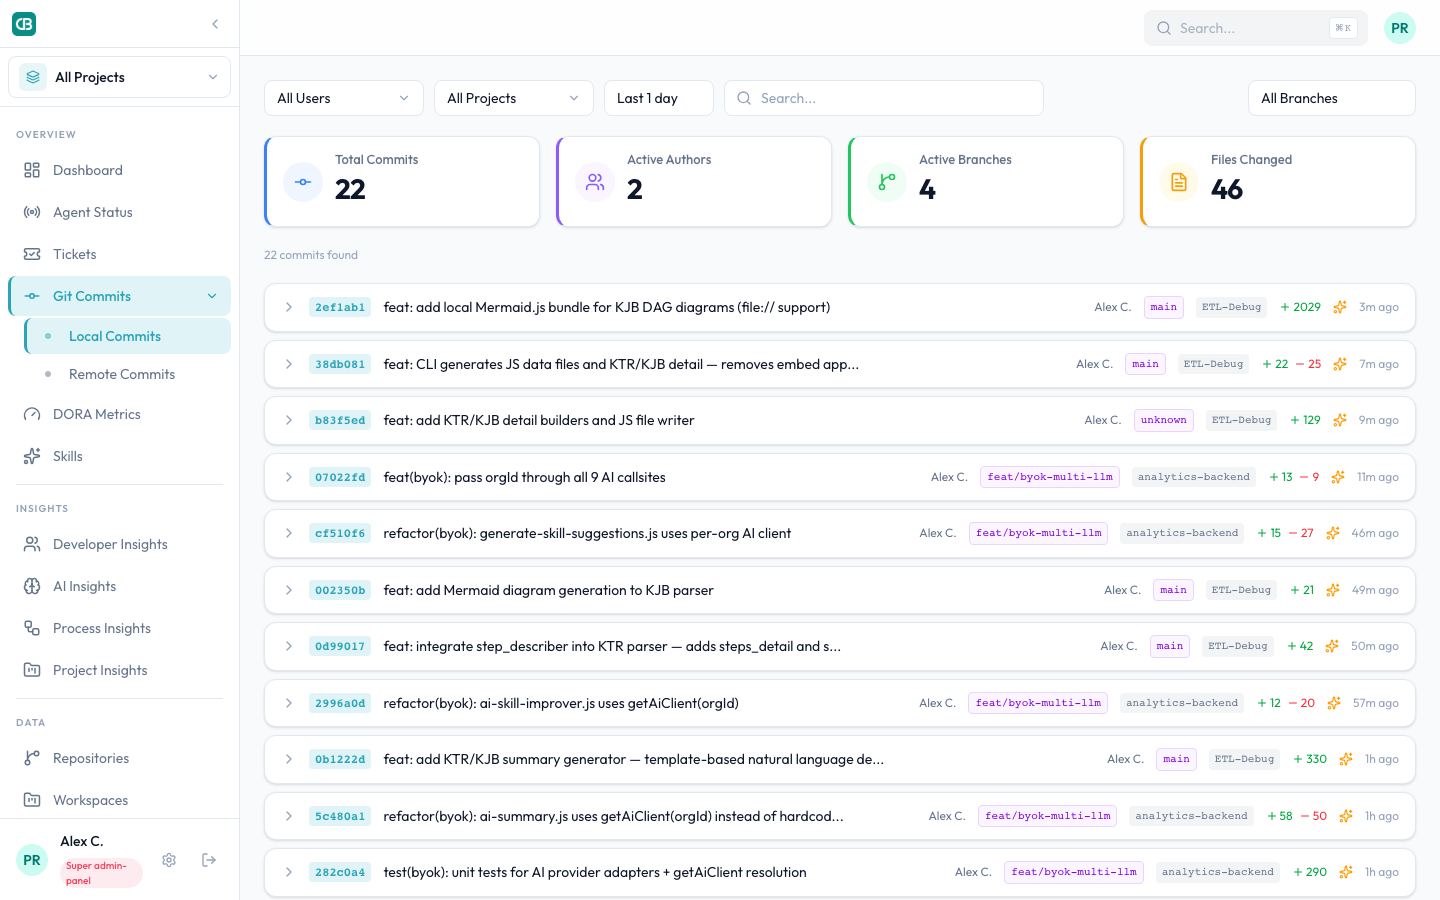Open the Last 1 day range filter
1440x900 pixels.
659,98
